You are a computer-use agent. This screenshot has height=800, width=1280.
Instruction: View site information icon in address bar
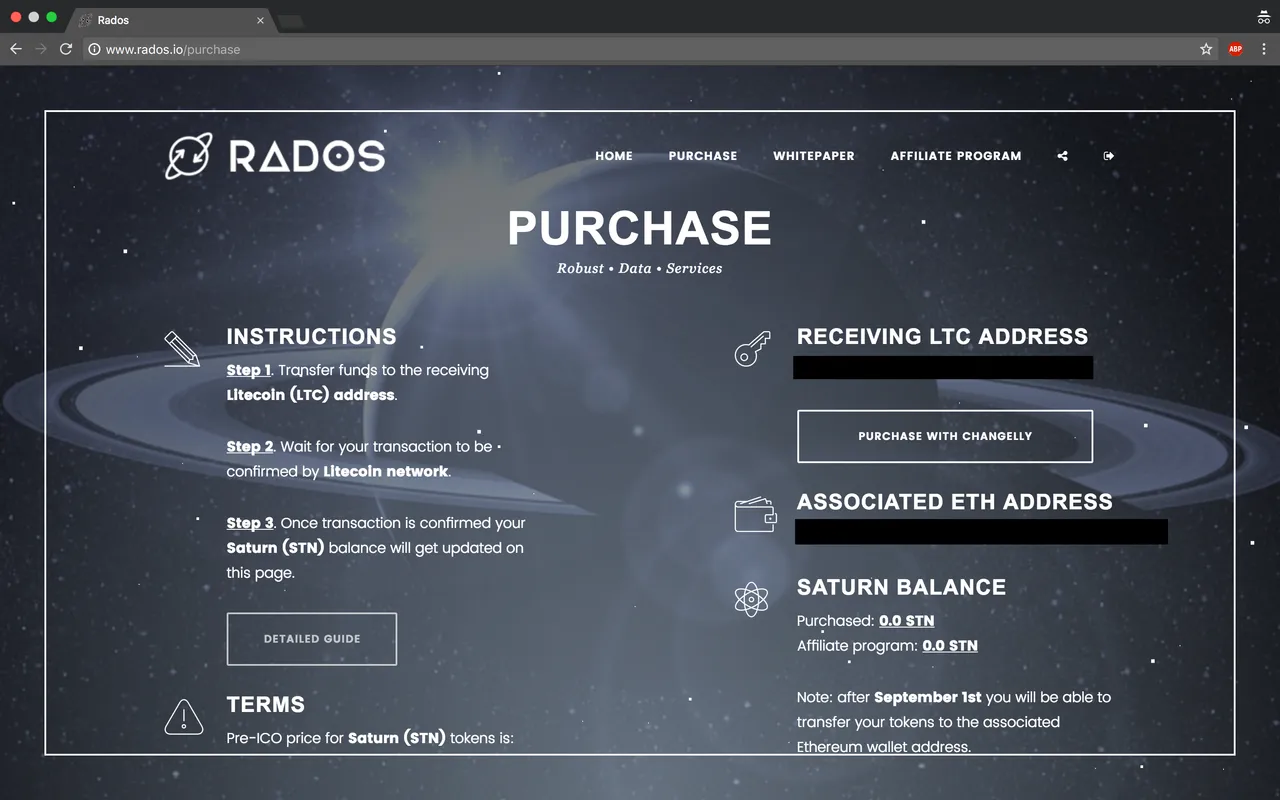point(94,49)
